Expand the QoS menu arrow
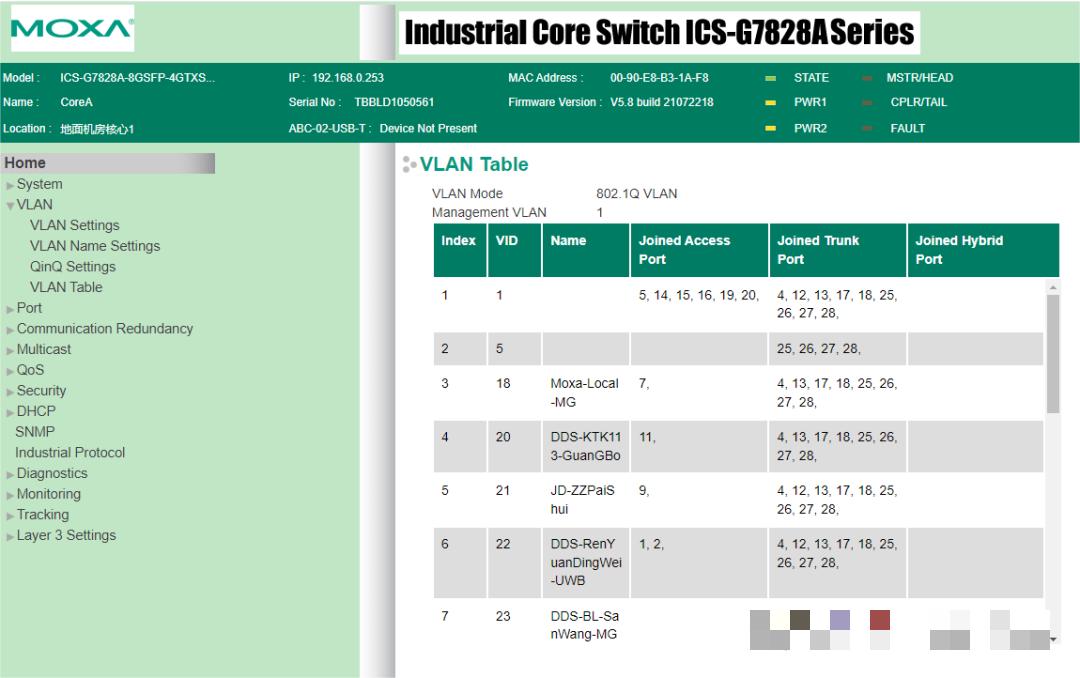Screen dimensions: 1080x678 (10, 371)
